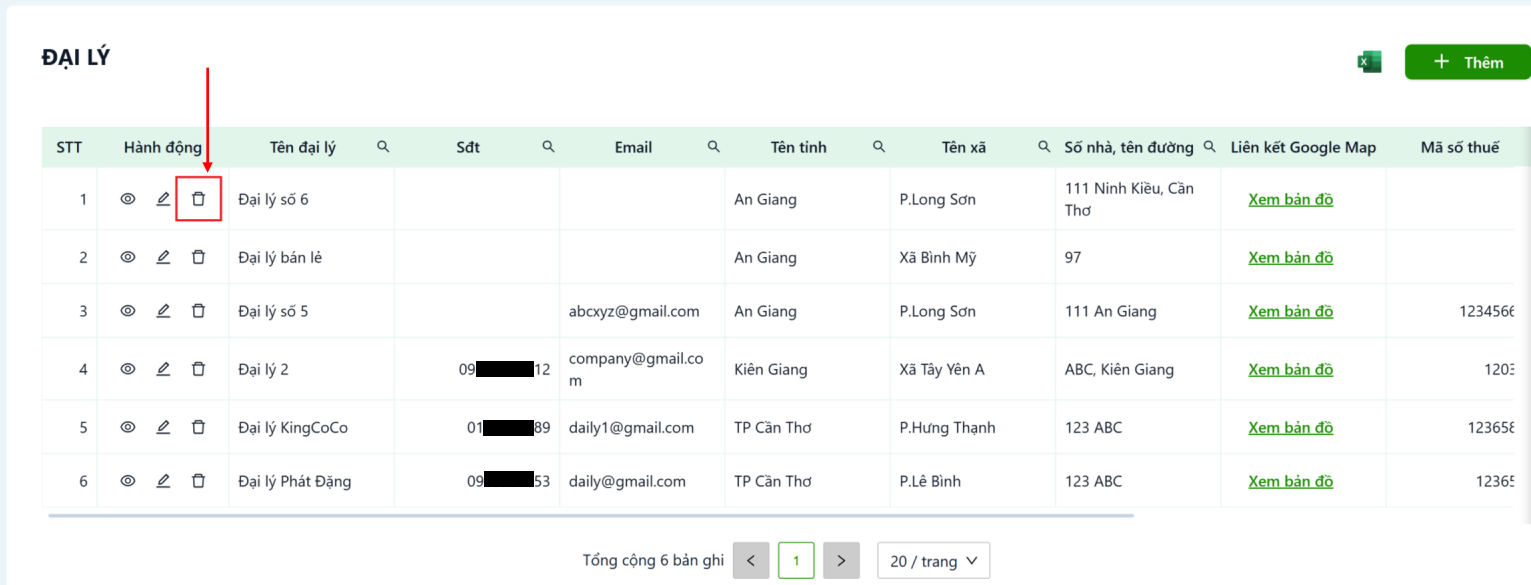Delete the Đại lý số 5 row
This screenshot has height=585, width=1531.
click(198, 311)
